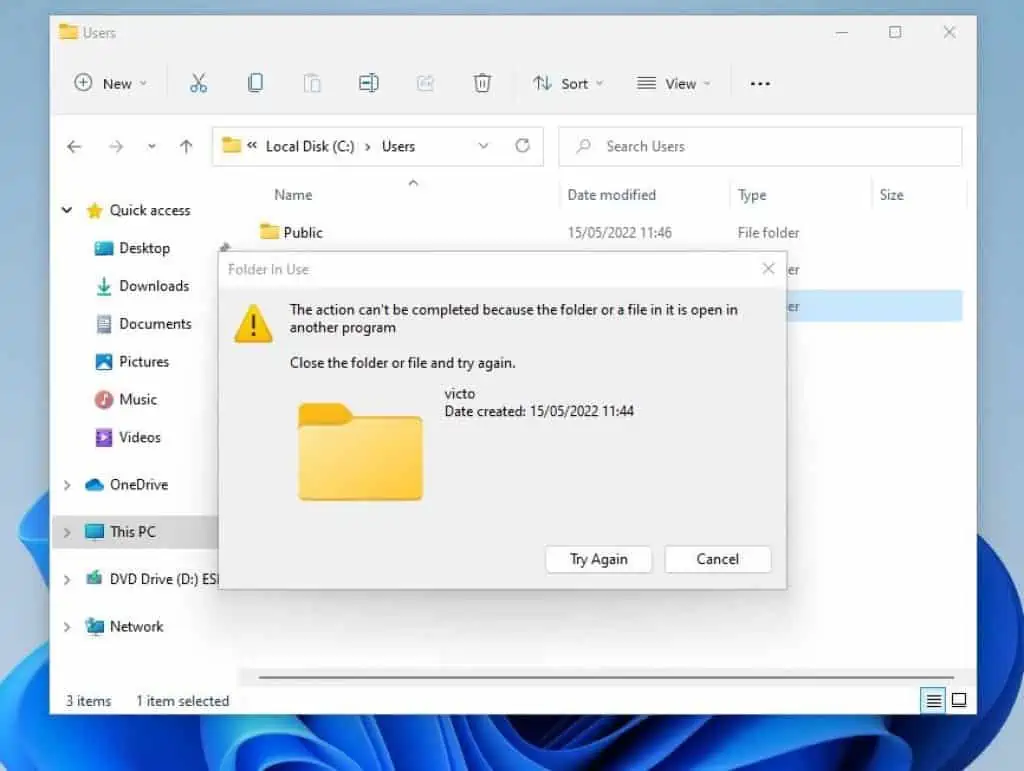The image size is (1024, 771).
Task: Click the Back navigation arrow
Action: 74,146
